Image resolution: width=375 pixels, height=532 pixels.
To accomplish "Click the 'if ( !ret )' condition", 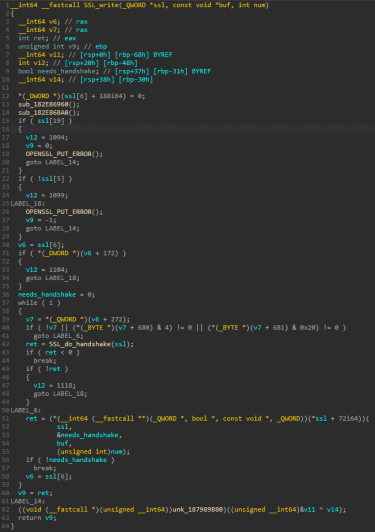I will 47,369.
